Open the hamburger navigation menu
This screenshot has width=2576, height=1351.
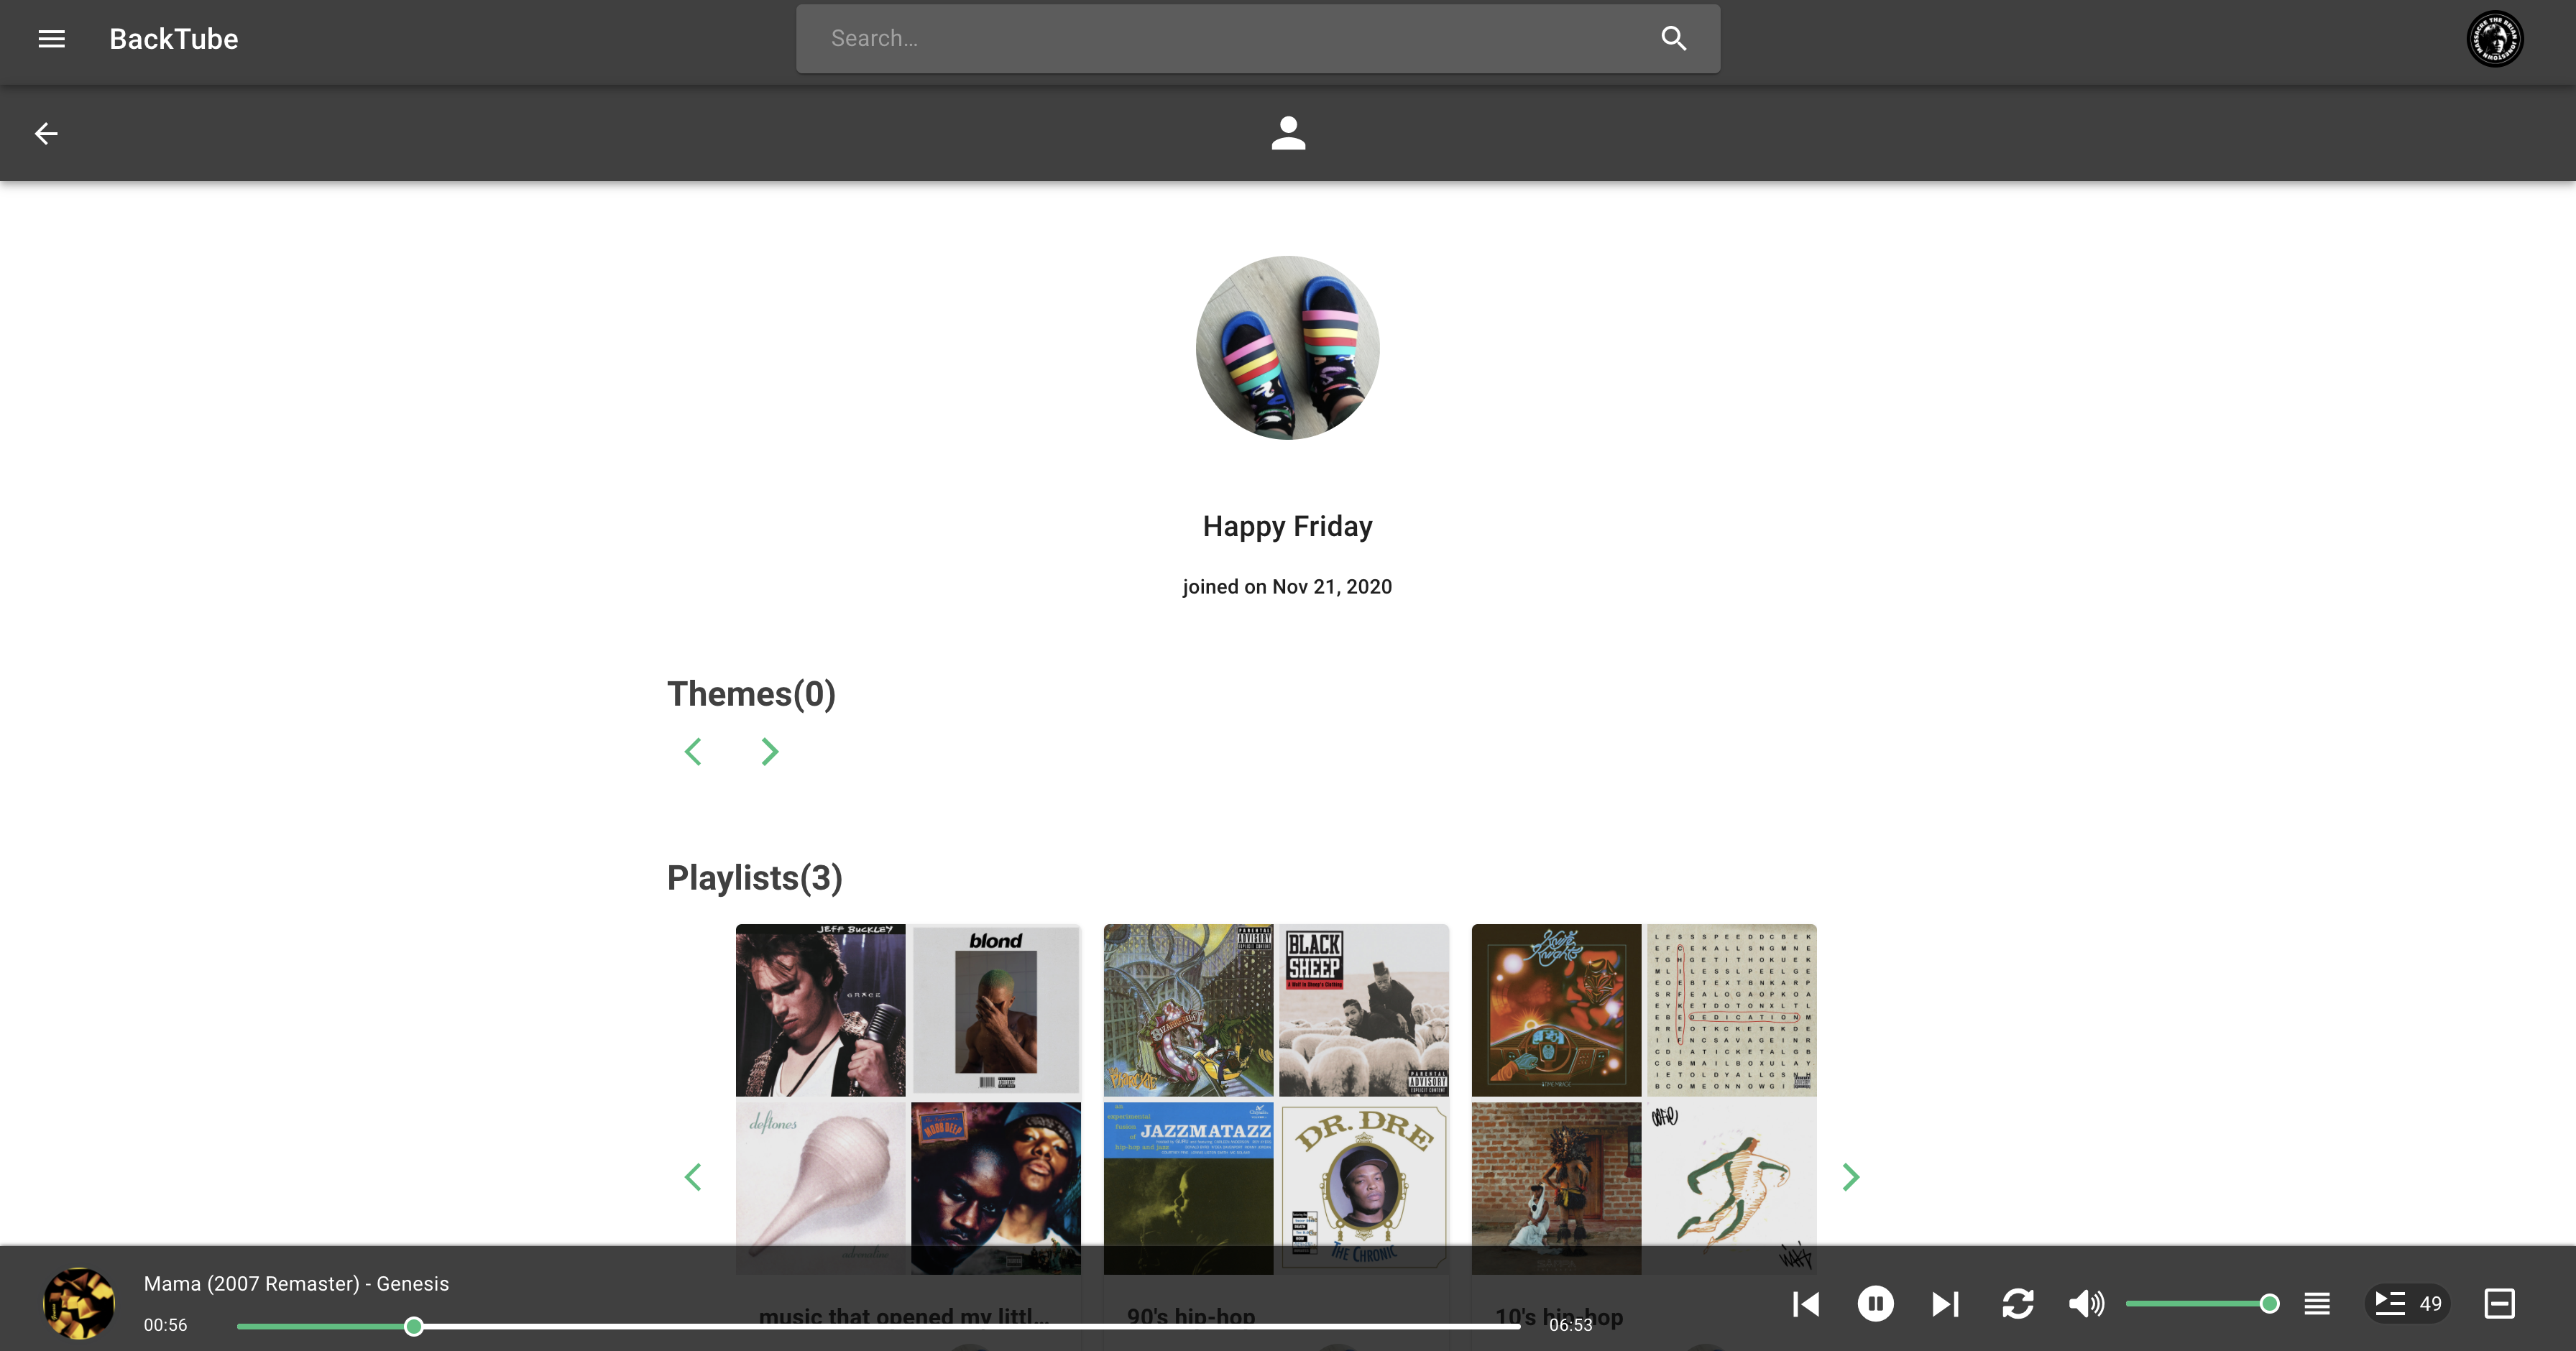(x=51, y=39)
